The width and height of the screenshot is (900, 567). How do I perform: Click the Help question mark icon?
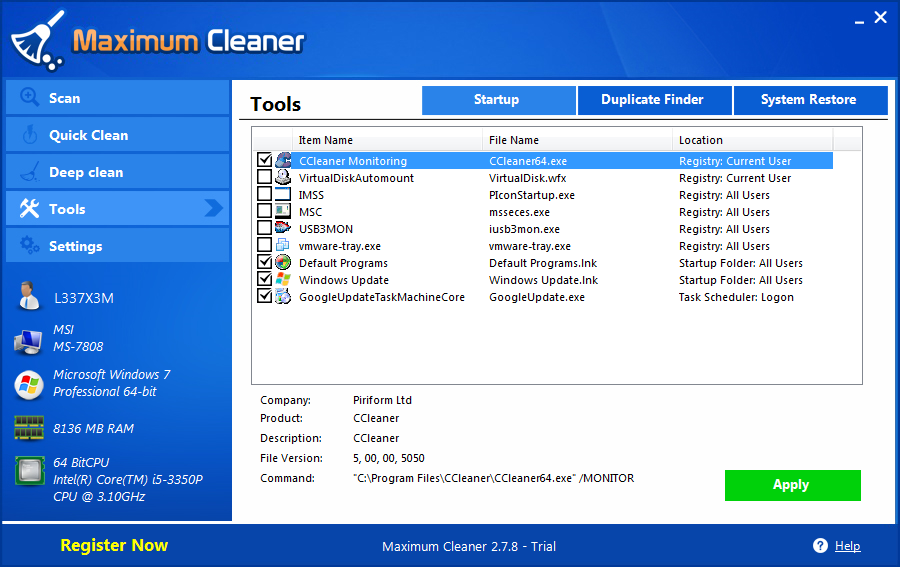[820, 545]
